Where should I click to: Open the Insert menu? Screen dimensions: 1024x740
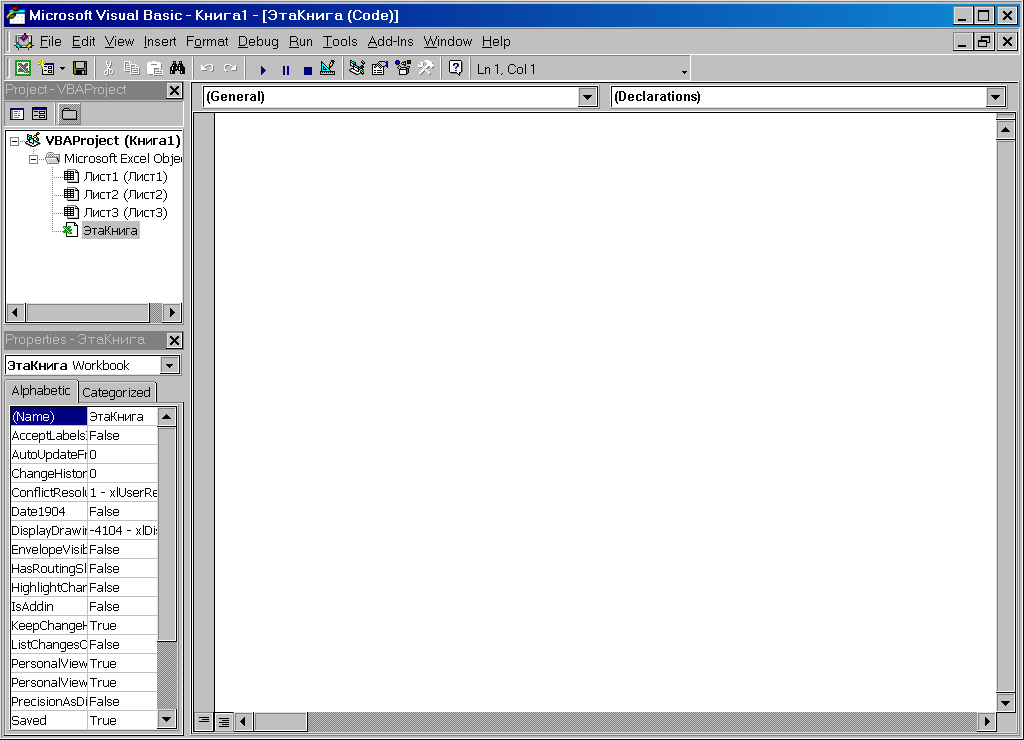point(160,42)
